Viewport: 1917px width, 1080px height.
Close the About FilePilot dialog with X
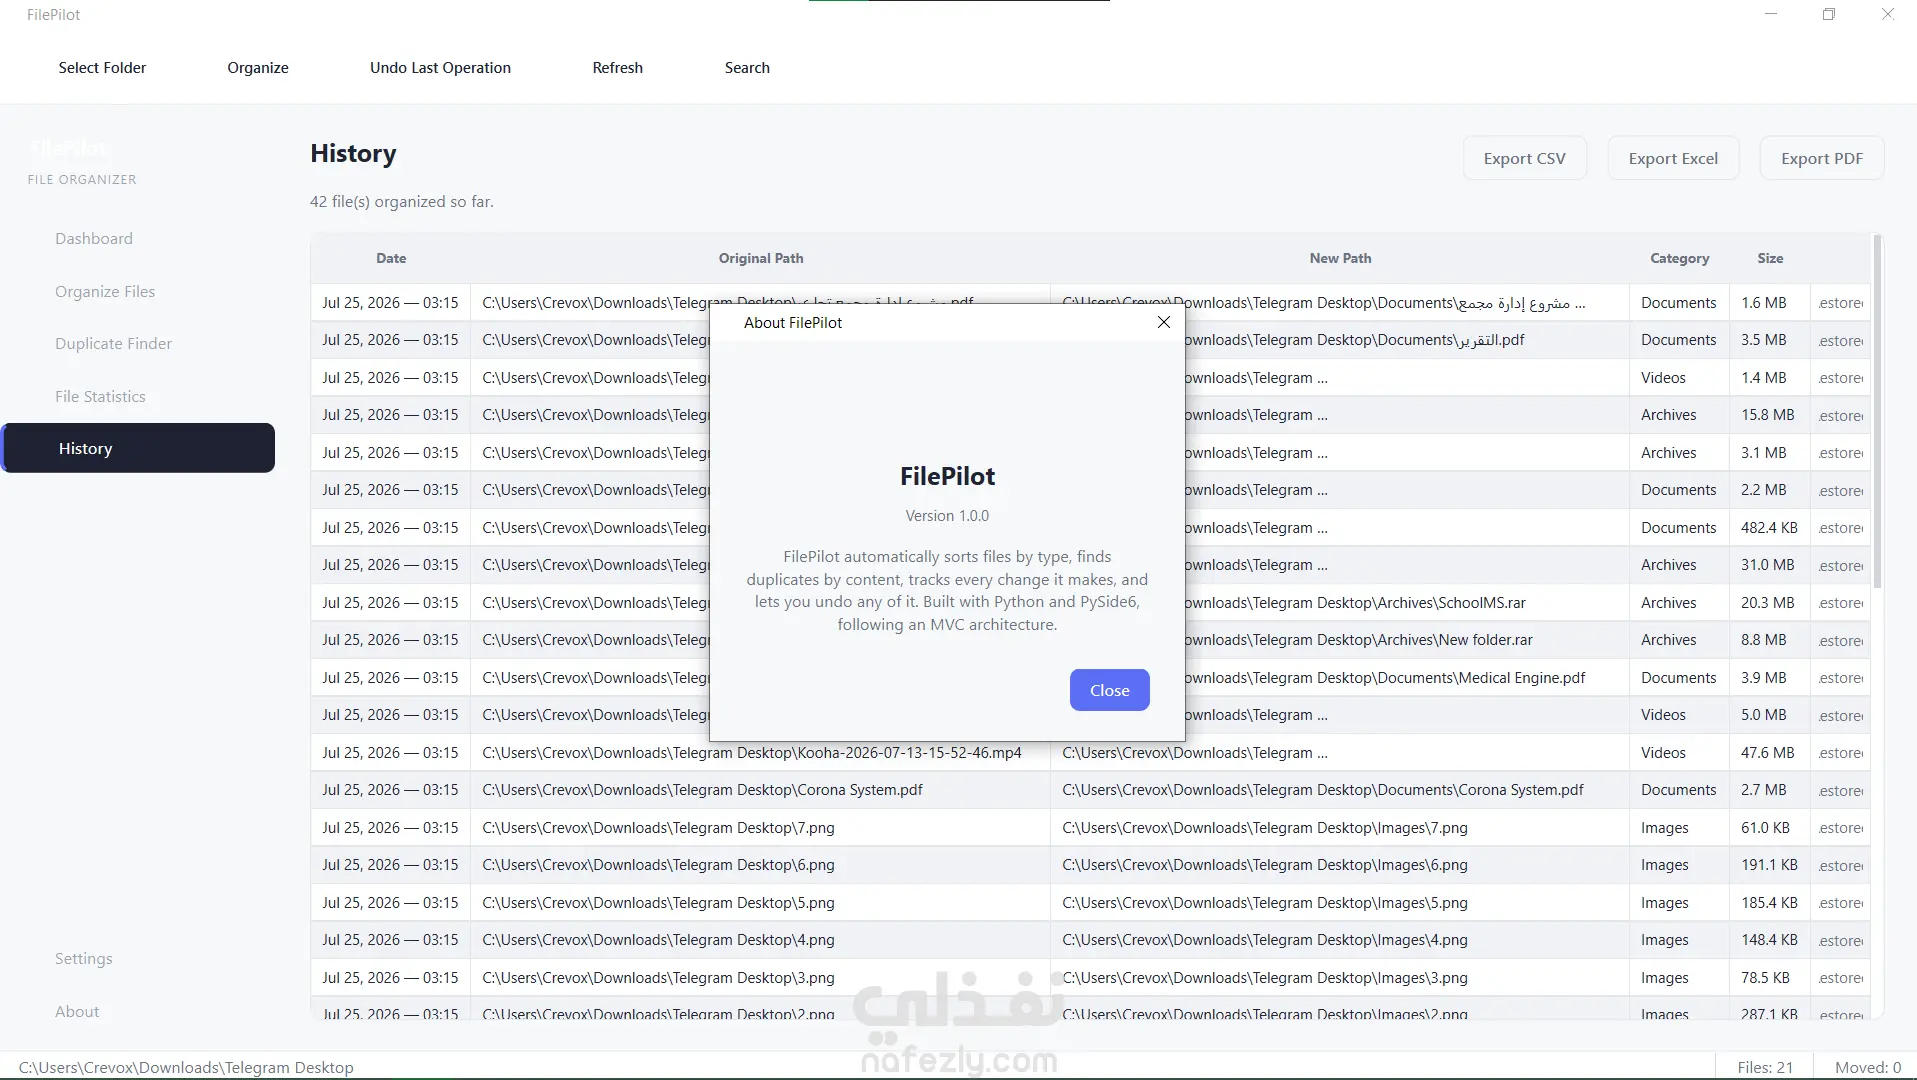coord(1163,322)
